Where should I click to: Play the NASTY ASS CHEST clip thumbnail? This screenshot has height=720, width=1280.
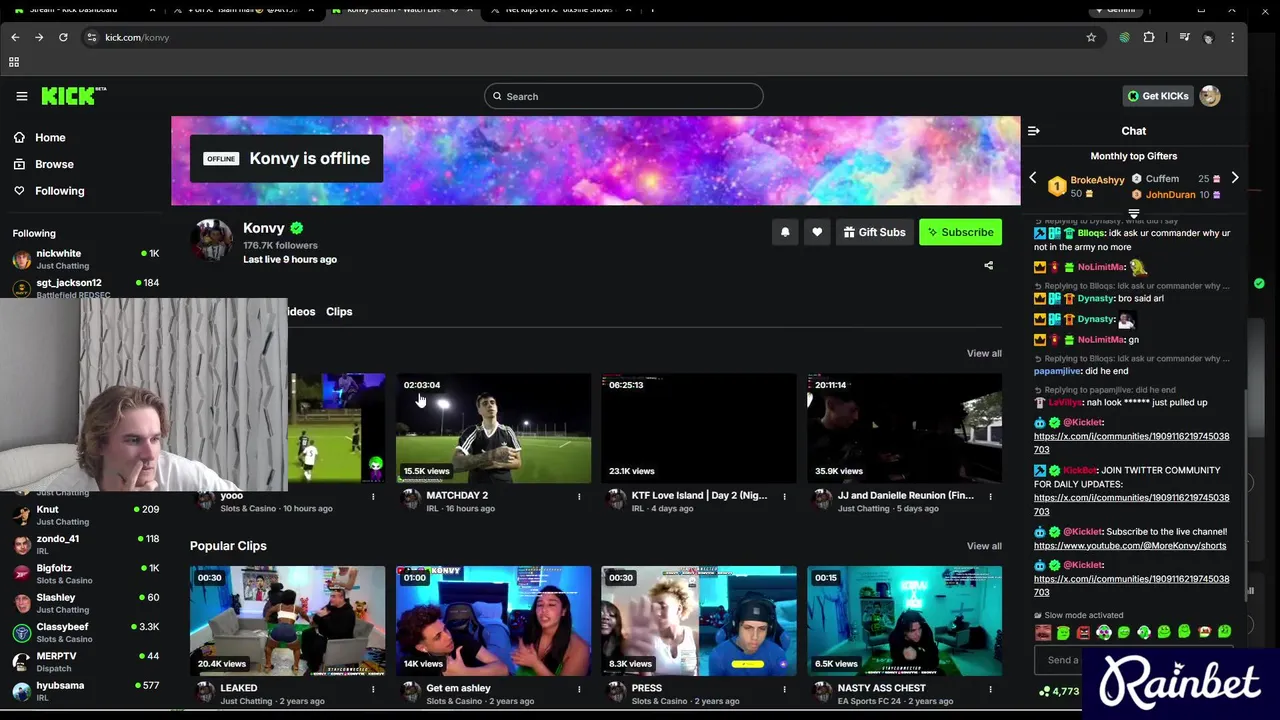905,621
